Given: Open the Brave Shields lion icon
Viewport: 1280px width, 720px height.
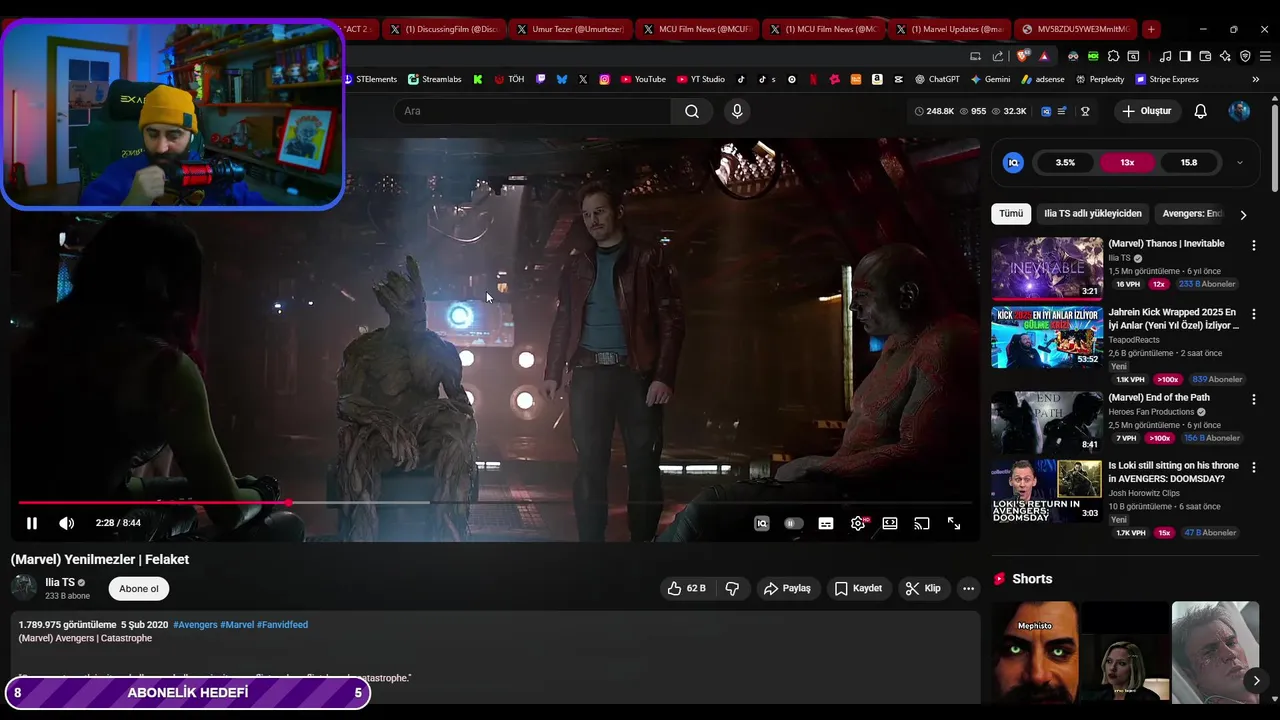Looking at the screenshot, I should (x=1023, y=56).
